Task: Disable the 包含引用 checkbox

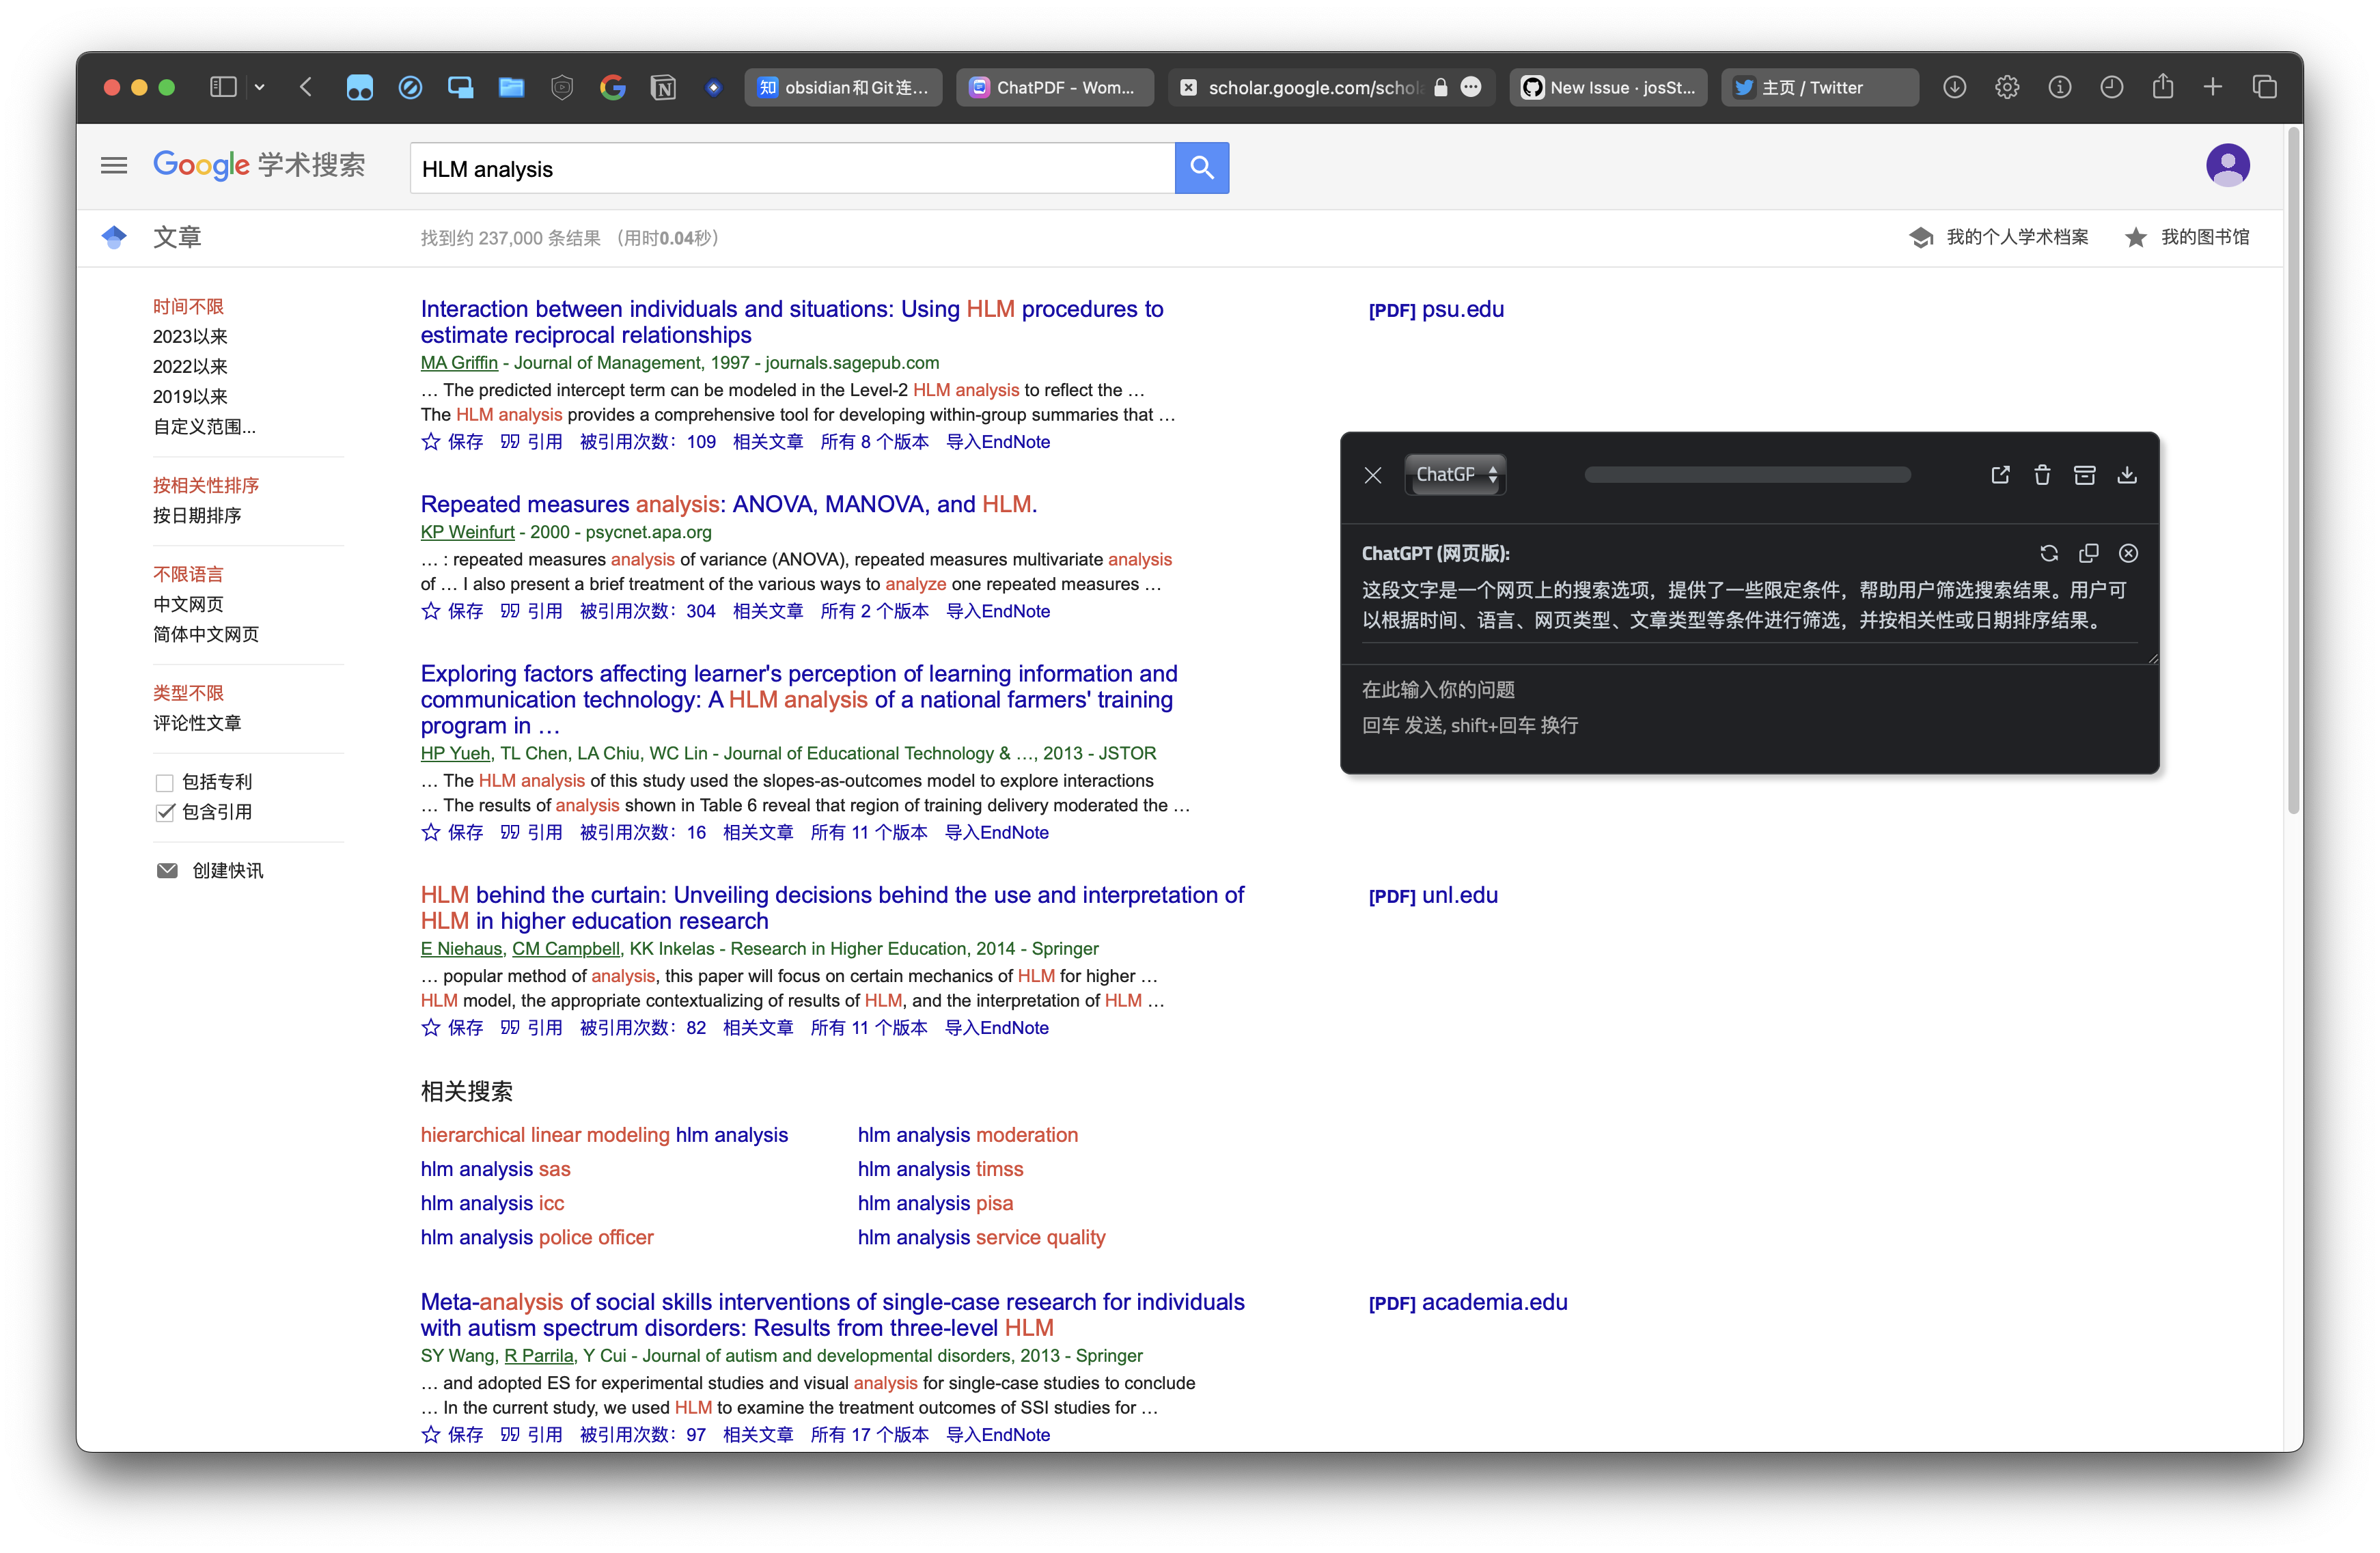Action: pyautogui.click(x=165, y=812)
